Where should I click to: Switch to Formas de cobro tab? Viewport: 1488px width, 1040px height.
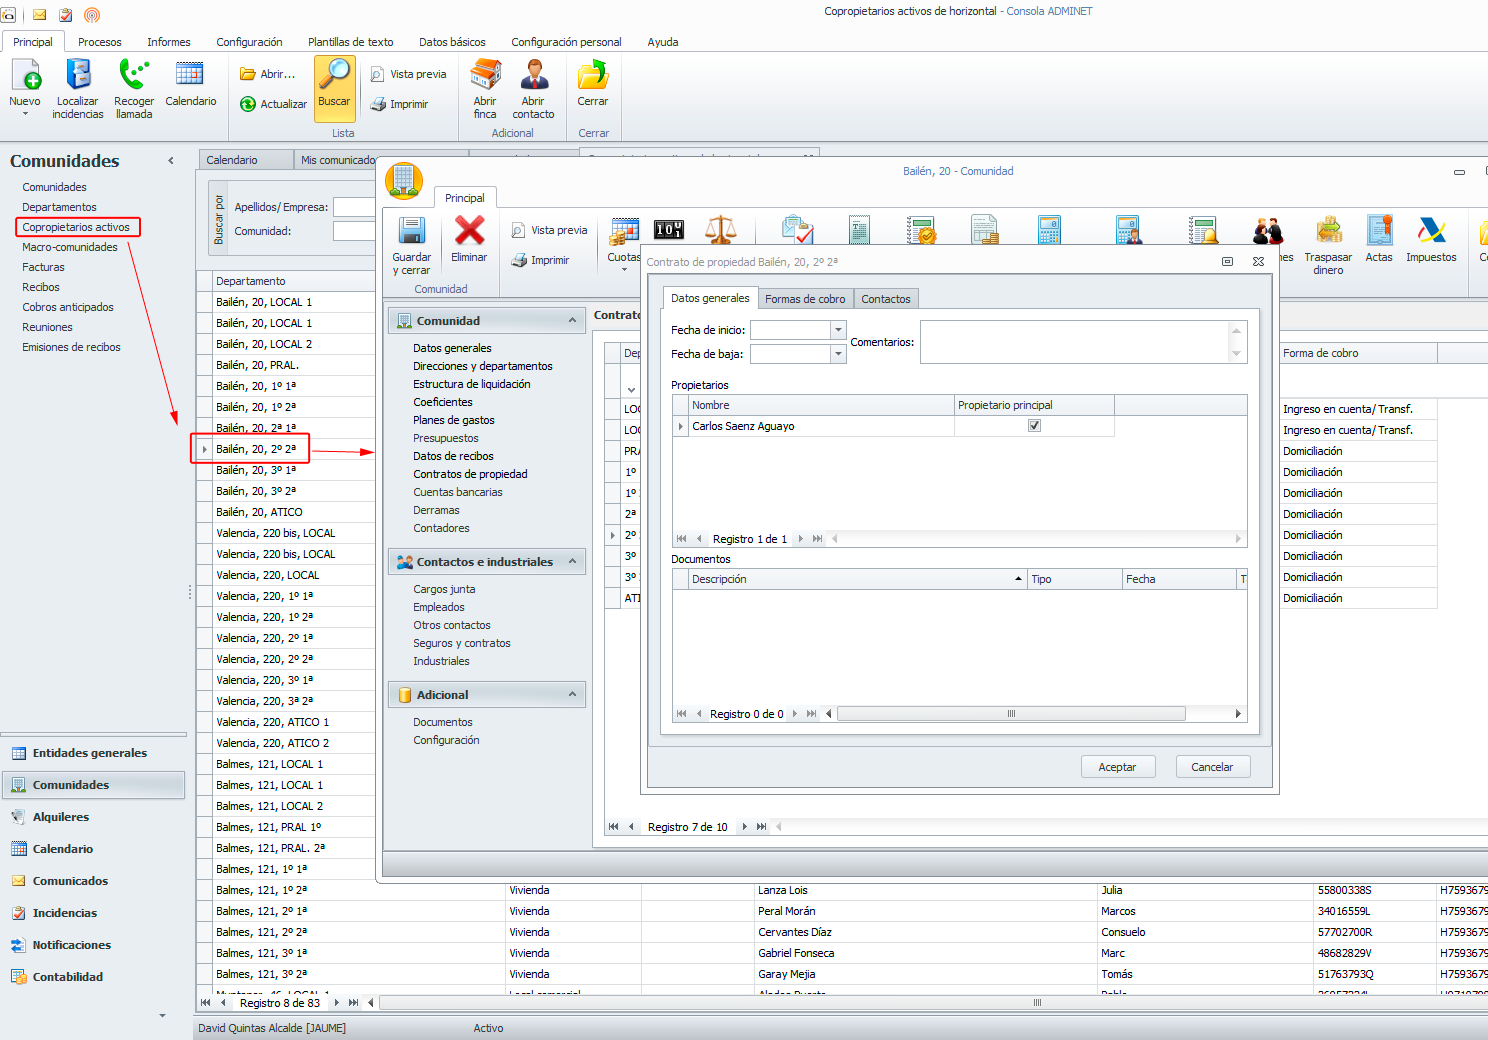[x=805, y=299]
